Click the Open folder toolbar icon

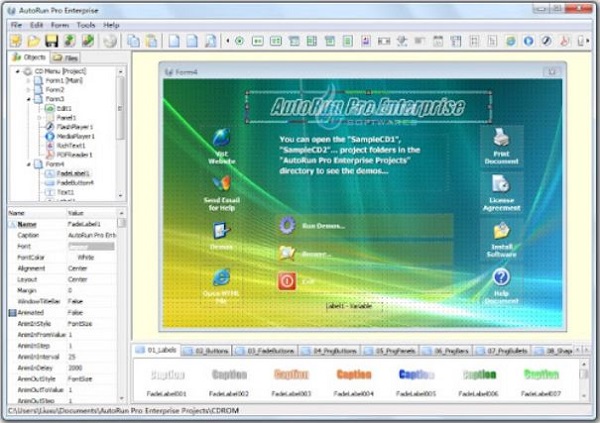click(34, 41)
